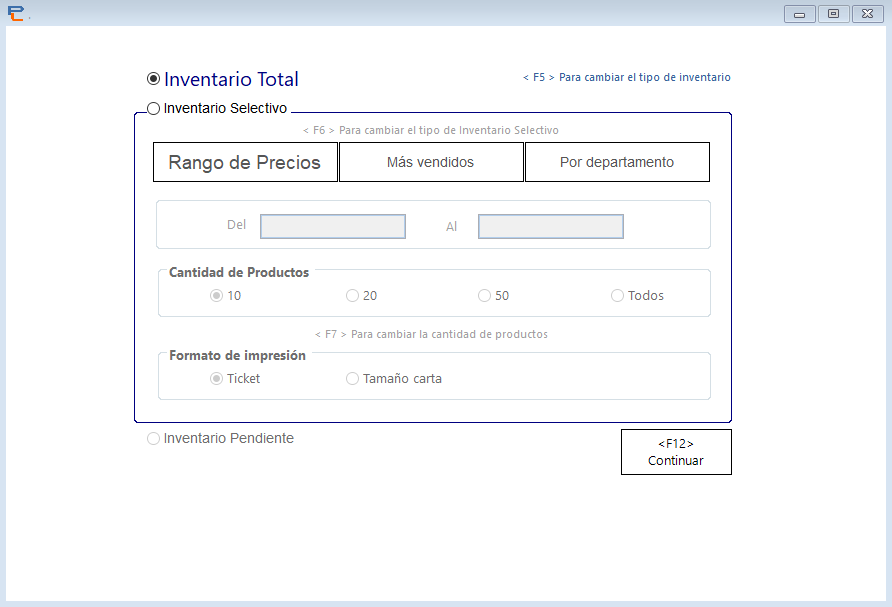Open the Rango de Precios tab
The height and width of the screenshot is (607, 892).
[245, 162]
